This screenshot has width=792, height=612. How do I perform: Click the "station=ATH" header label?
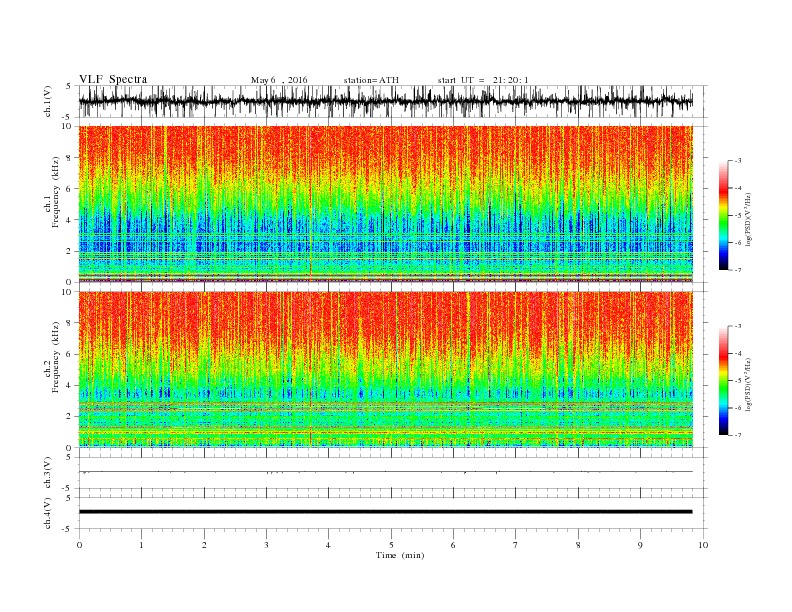pos(371,80)
